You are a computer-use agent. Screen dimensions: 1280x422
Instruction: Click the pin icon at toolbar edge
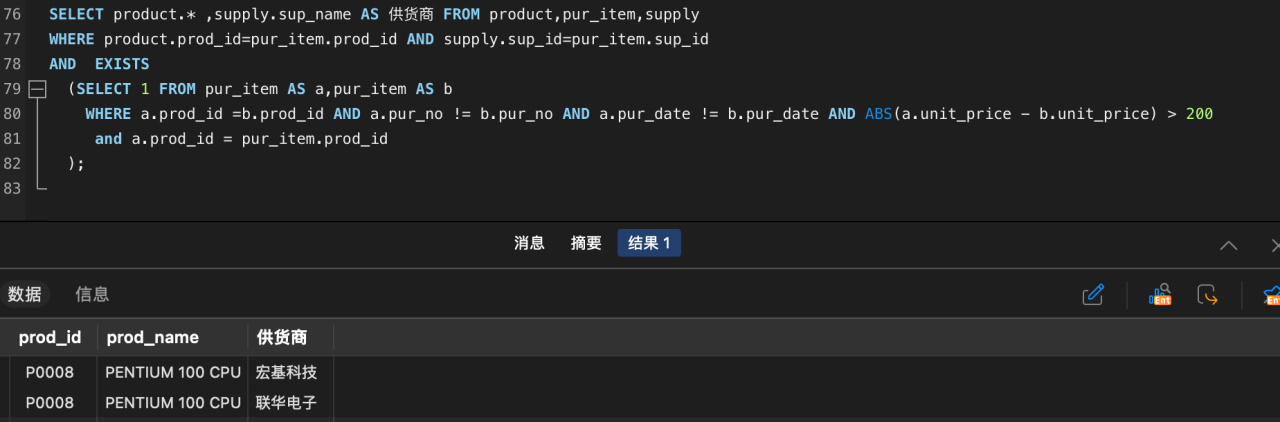click(x=1272, y=295)
